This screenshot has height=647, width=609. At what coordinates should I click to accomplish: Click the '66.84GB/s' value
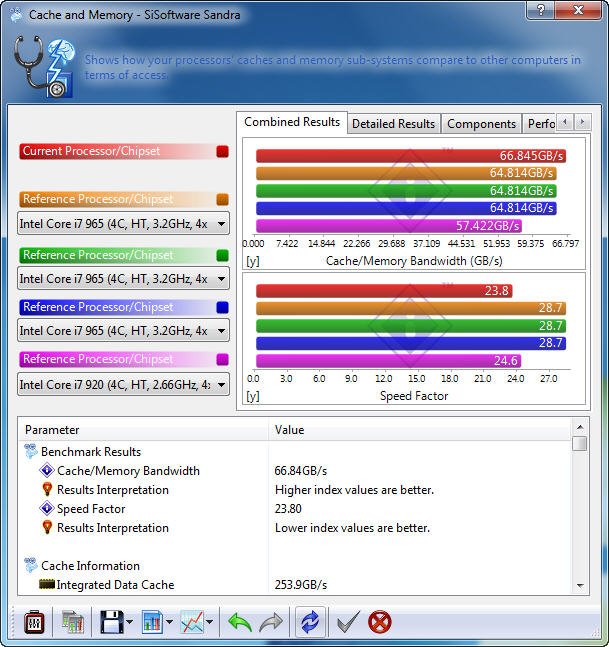tap(301, 471)
